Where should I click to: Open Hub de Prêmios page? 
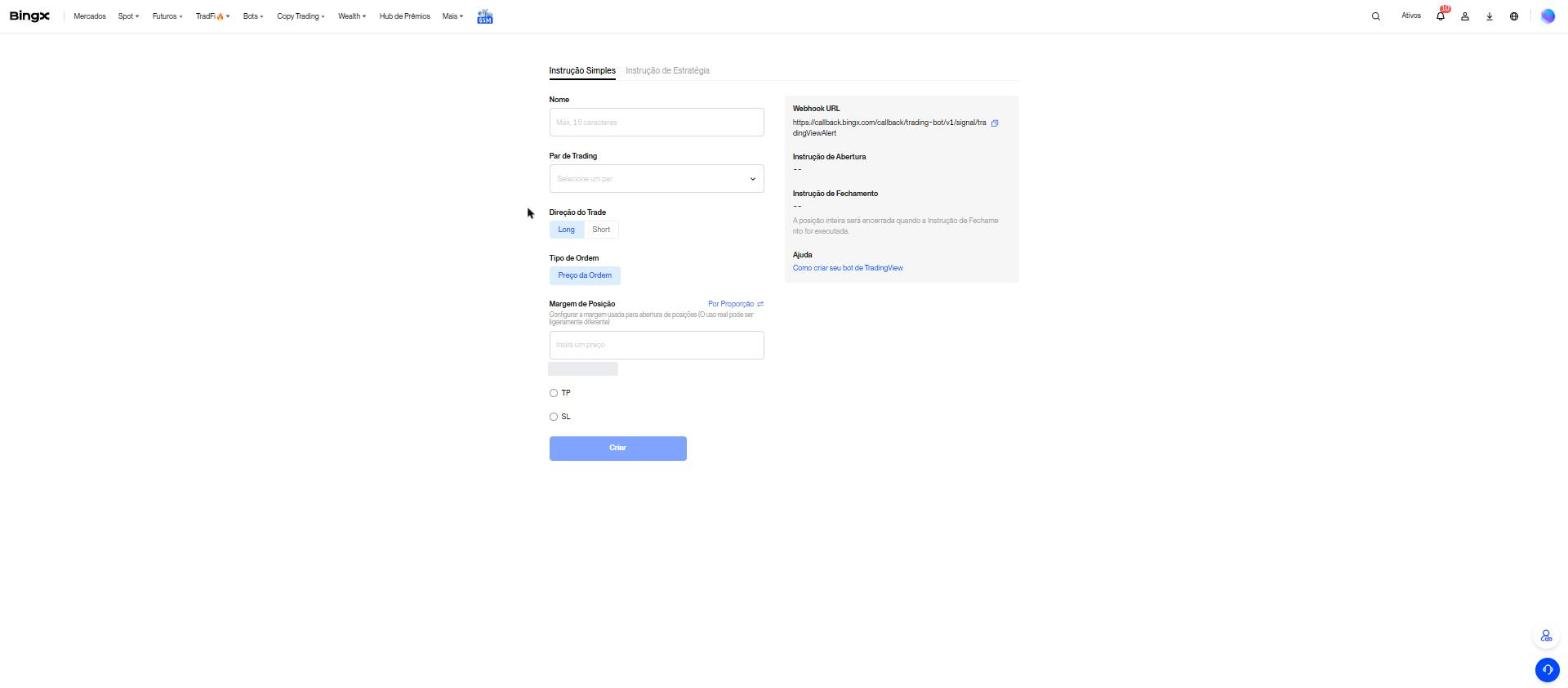pos(405,17)
